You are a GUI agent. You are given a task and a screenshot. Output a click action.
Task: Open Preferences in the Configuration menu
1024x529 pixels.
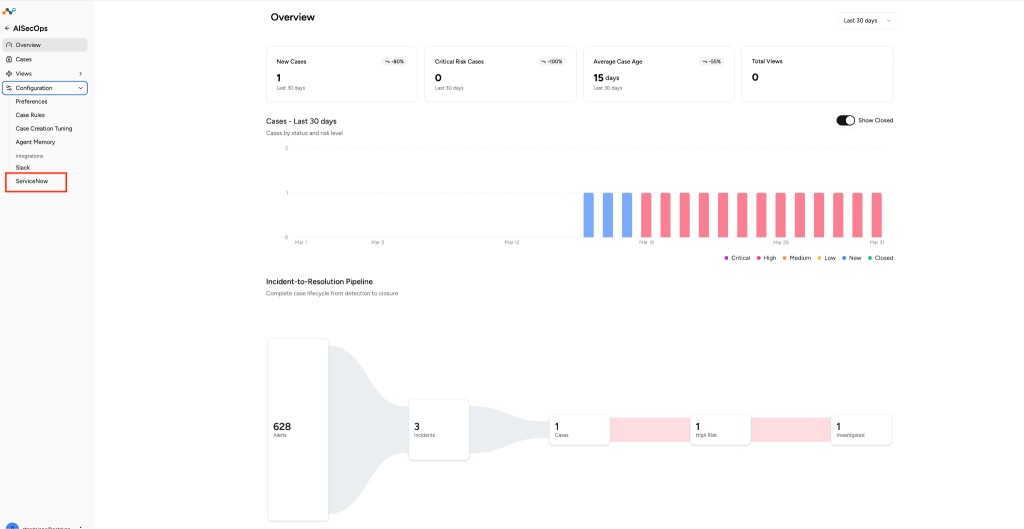point(31,102)
